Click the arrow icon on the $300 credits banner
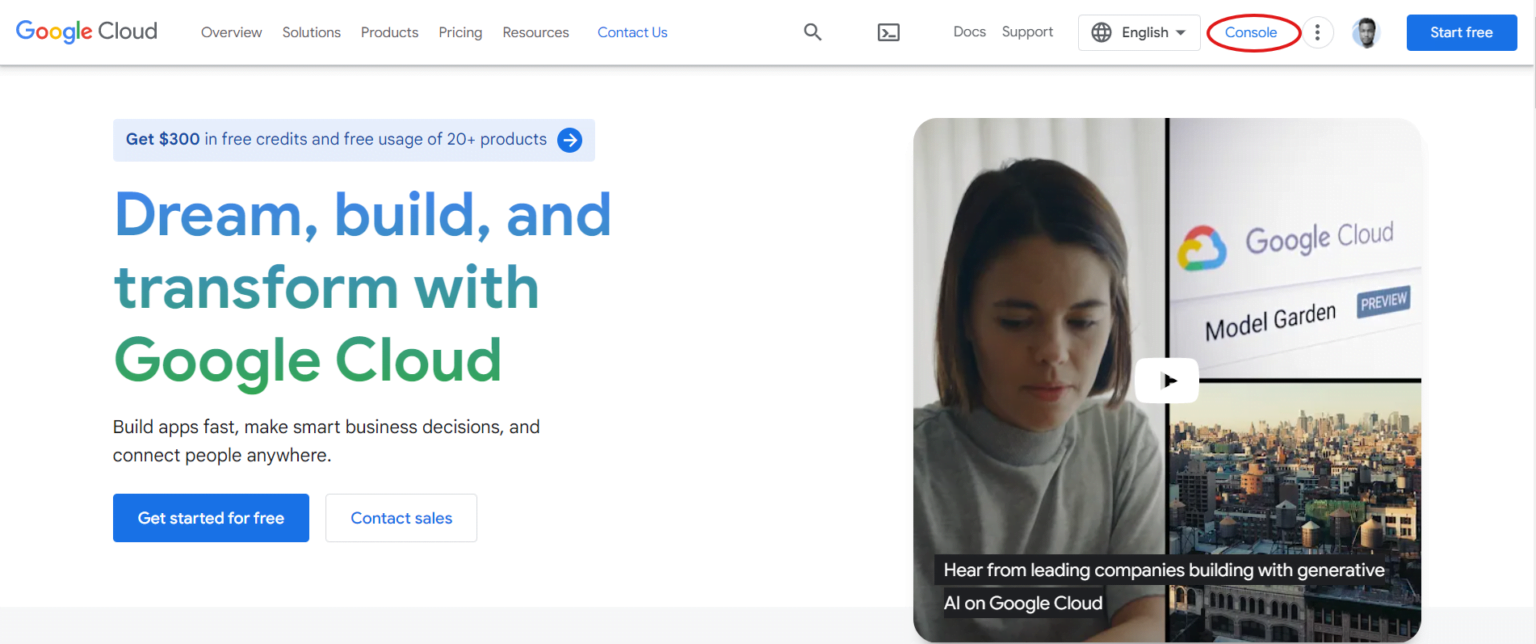This screenshot has height=644, width=1536. 569,140
